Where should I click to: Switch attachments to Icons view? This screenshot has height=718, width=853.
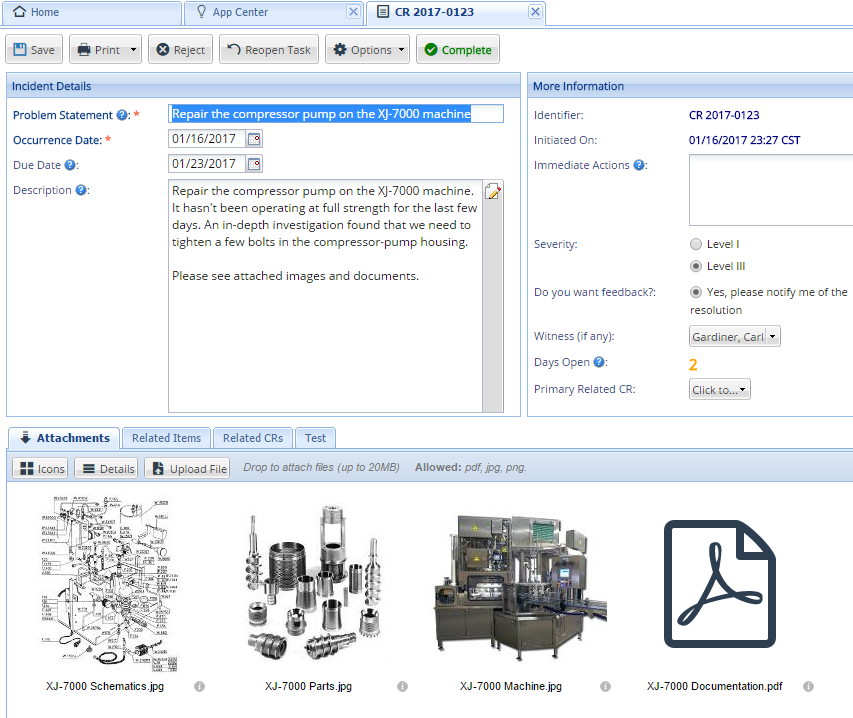point(40,468)
